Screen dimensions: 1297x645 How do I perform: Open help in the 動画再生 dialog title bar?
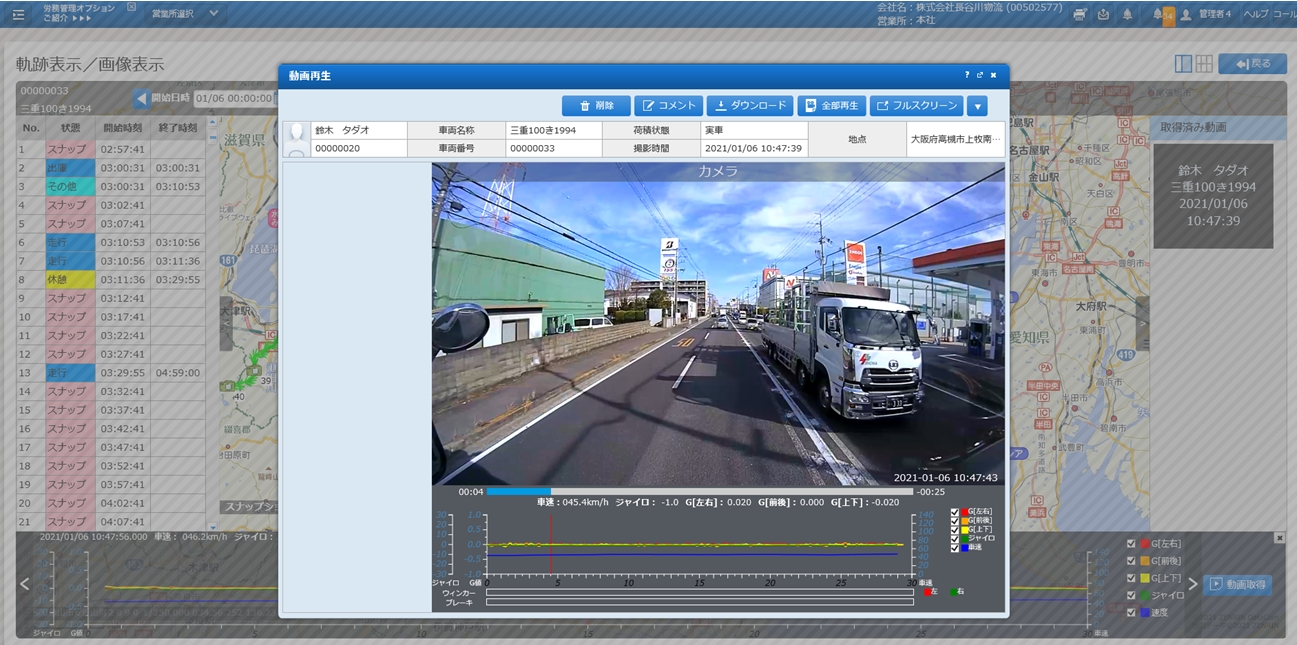(967, 75)
